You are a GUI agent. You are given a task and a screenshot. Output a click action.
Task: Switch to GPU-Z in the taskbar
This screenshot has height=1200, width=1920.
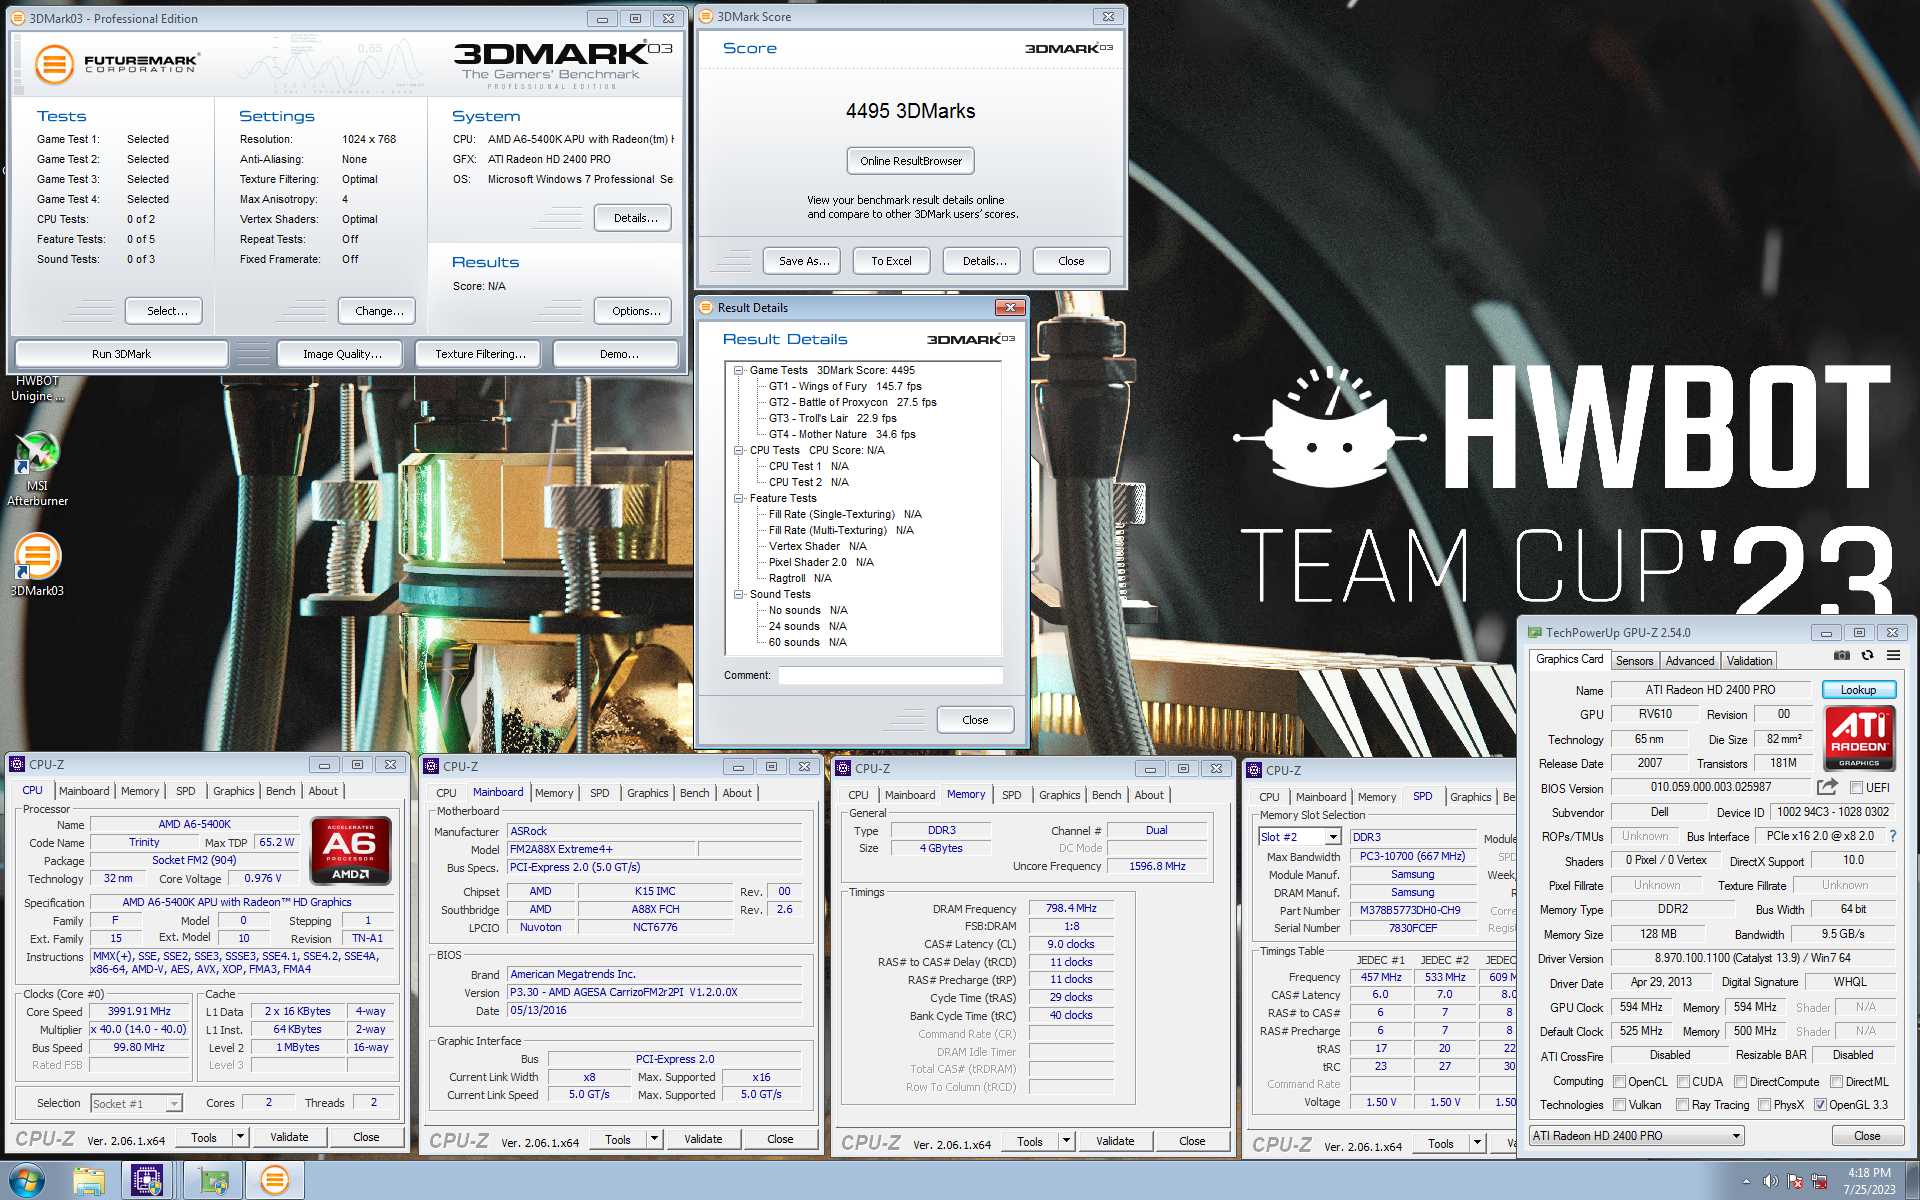(213, 1181)
